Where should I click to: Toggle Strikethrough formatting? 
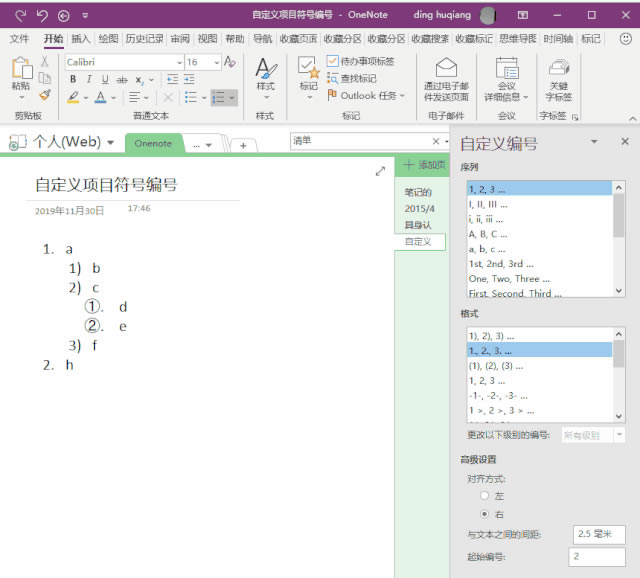[122, 80]
